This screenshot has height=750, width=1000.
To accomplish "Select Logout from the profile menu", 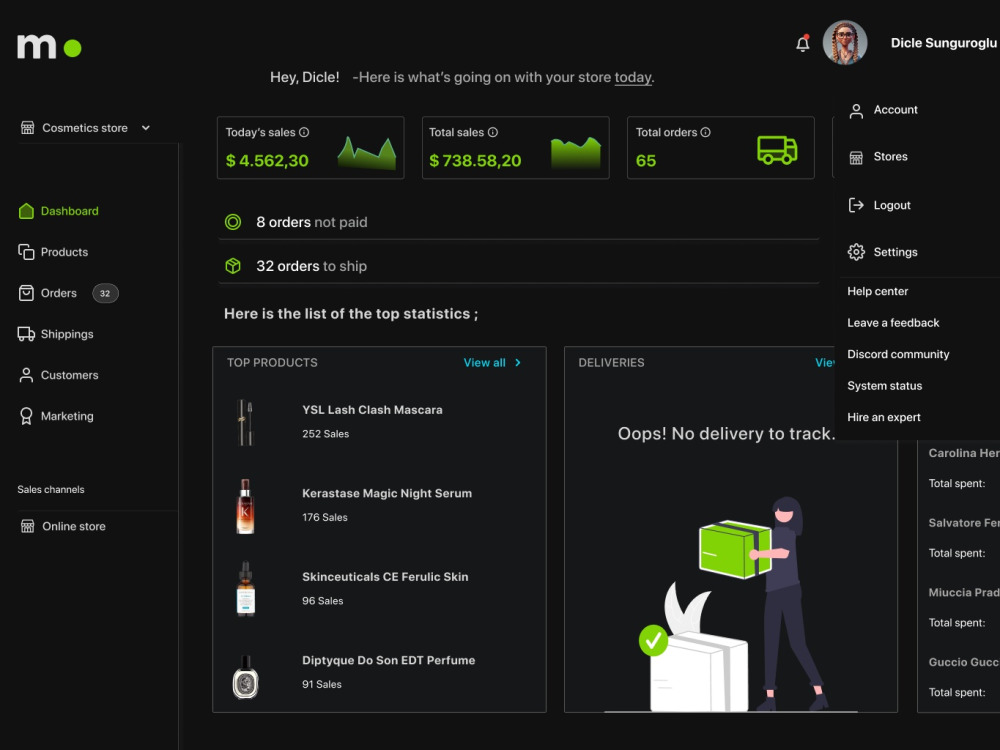I will pos(892,205).
